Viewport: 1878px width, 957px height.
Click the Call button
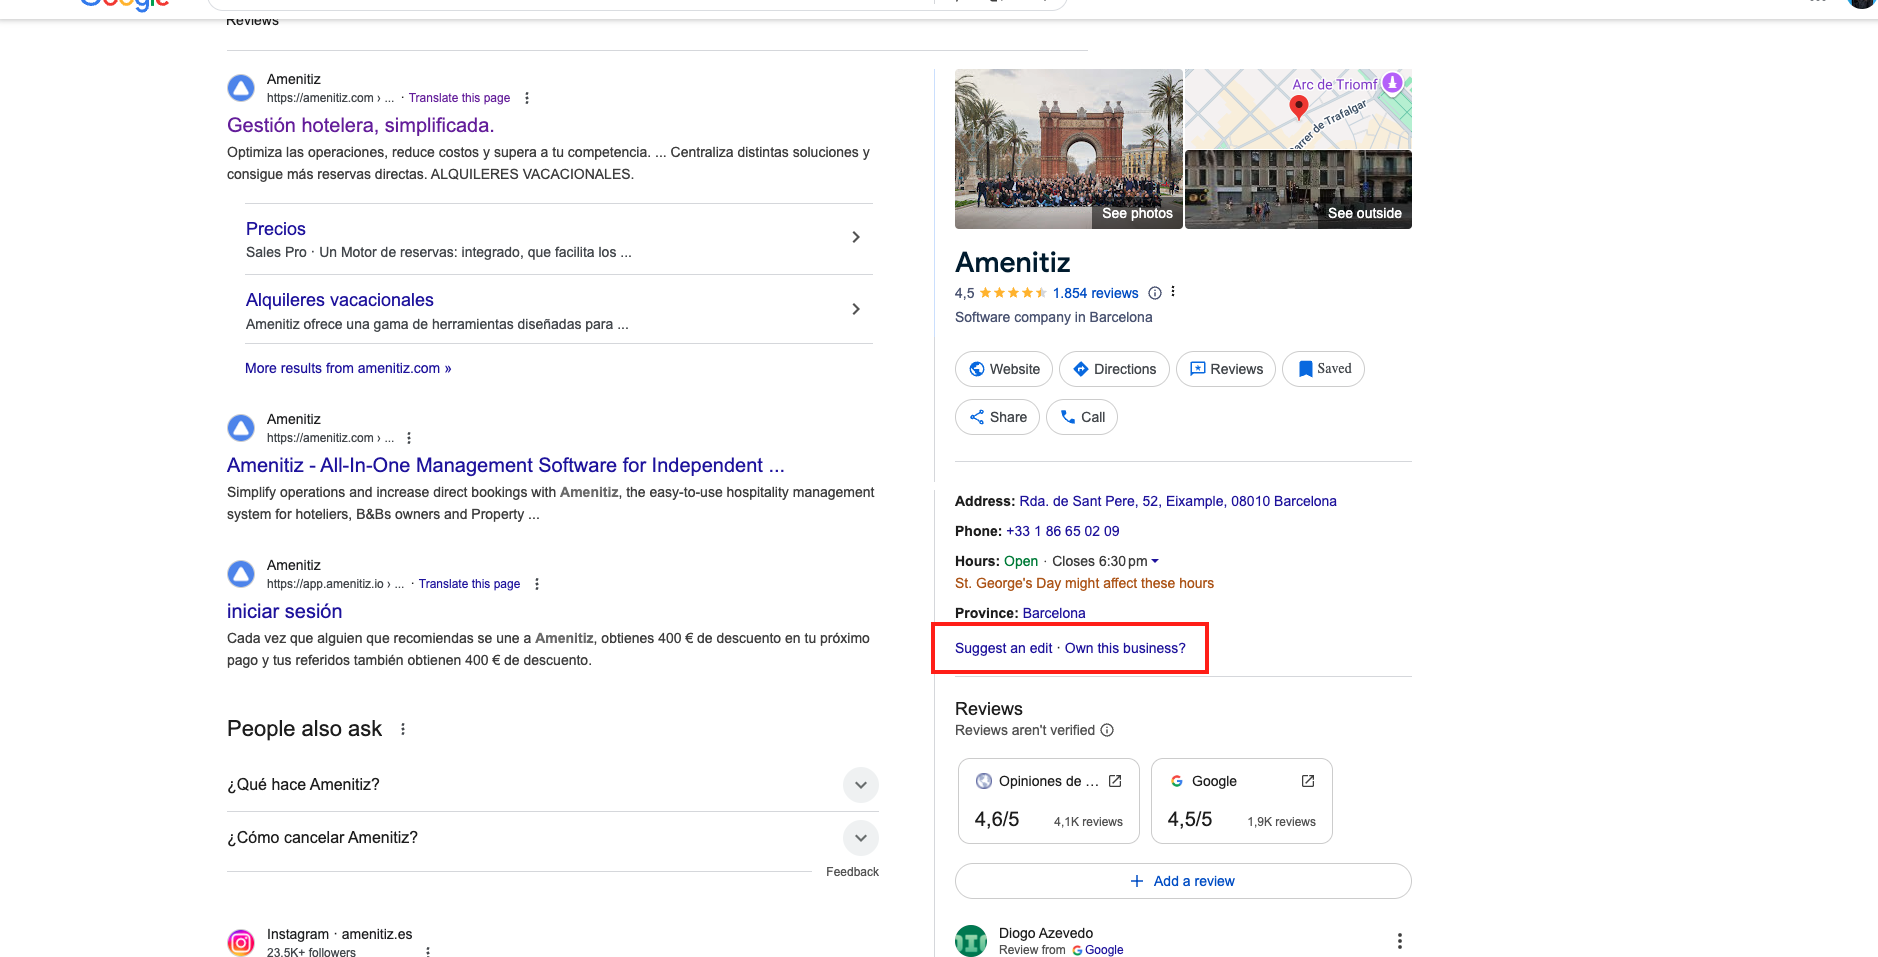coord(1082,417)
